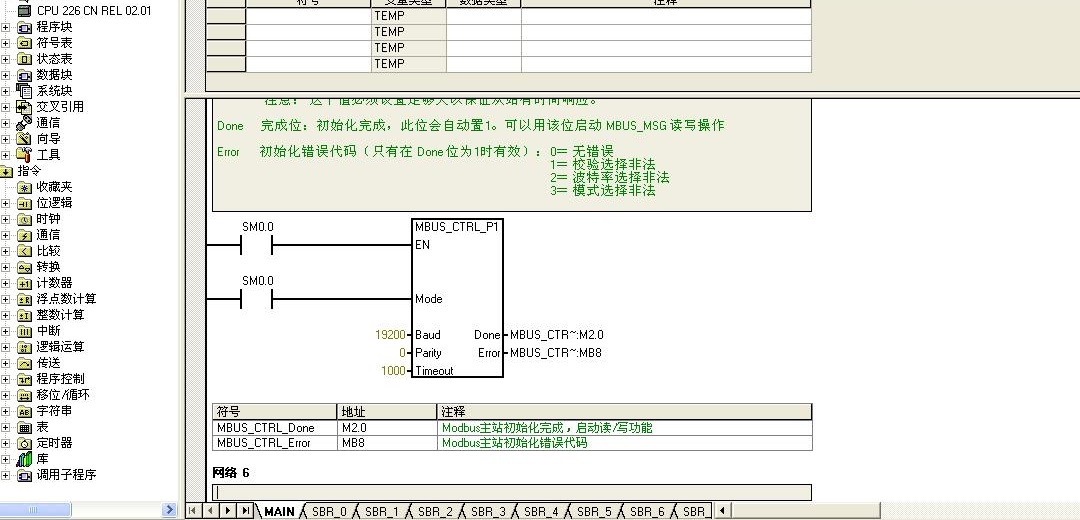
Task: Select the CPU 226 CN REL 02.01 icon
Action: tap(24, 10)
